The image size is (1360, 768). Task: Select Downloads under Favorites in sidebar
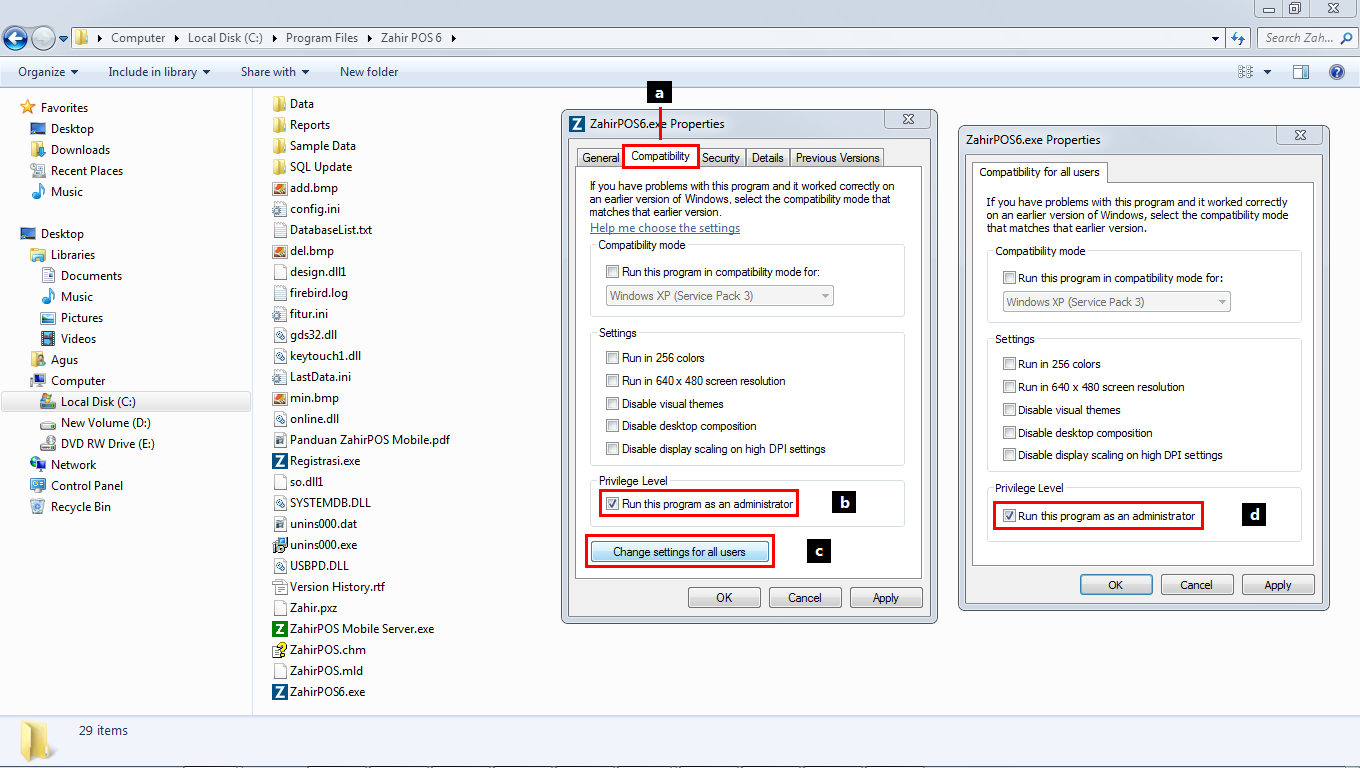[x=80, y=150]
